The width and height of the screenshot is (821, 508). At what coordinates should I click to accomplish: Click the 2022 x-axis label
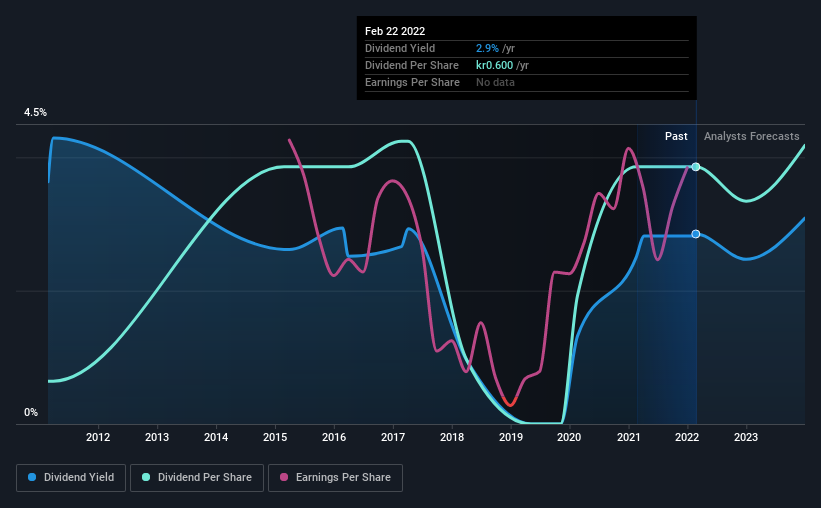(x=687, y=437)
